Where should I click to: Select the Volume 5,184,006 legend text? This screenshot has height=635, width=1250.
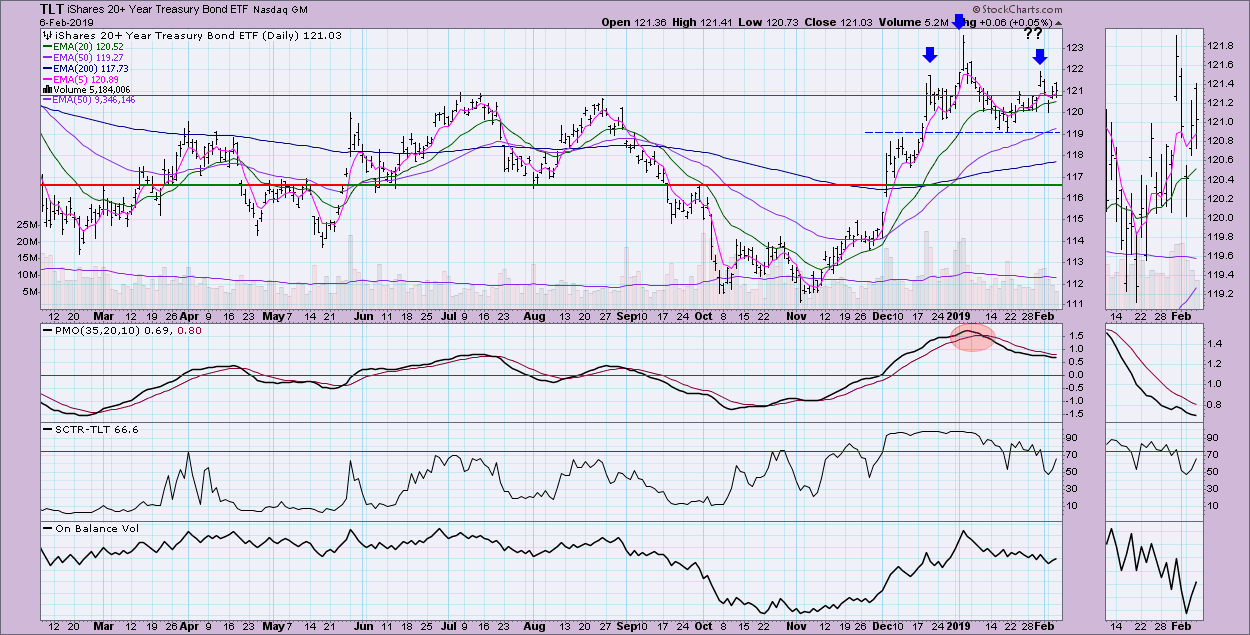[x=91, y=89]
